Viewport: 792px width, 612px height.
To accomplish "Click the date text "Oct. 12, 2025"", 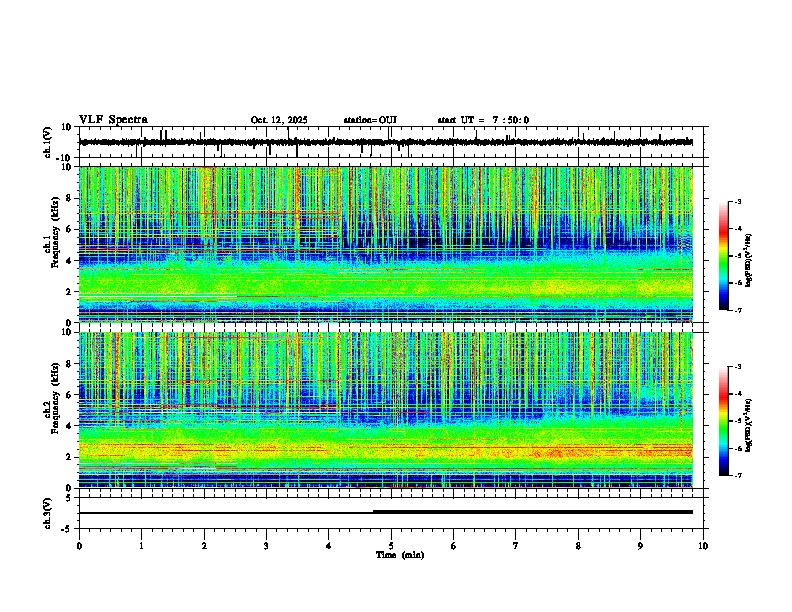I will 279,120.
